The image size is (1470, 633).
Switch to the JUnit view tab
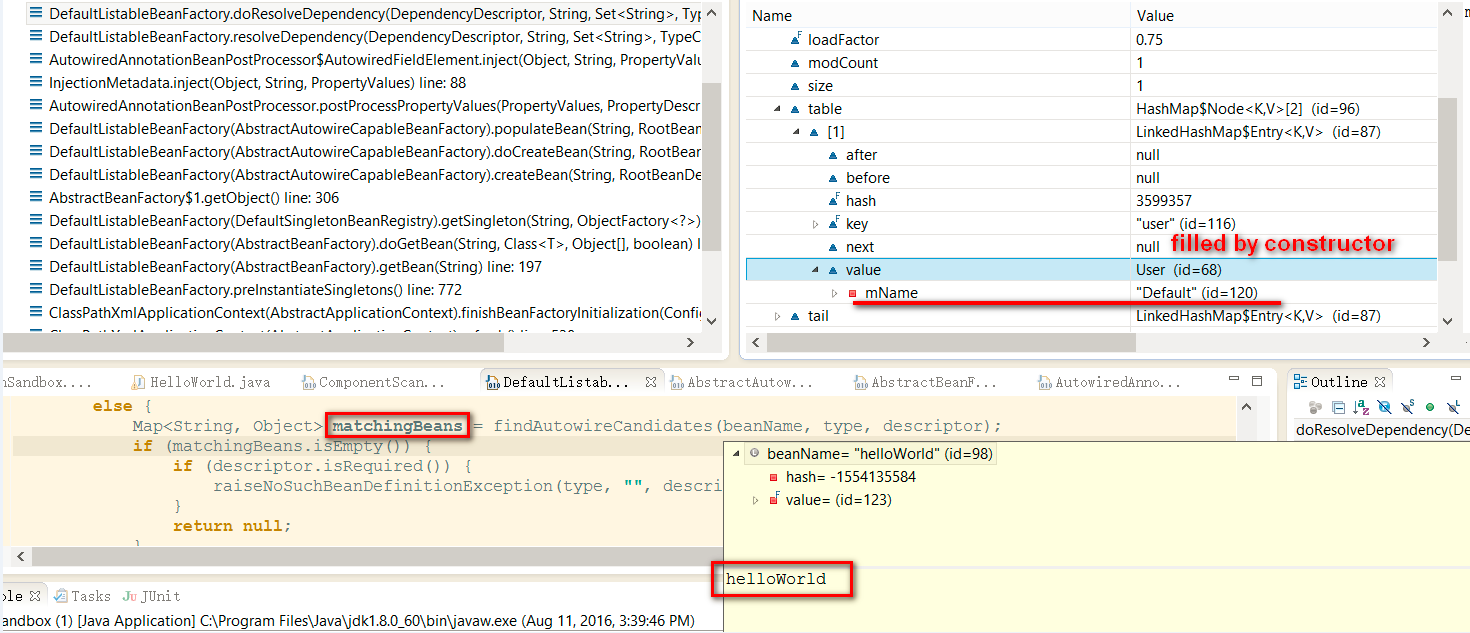(152, 596)
